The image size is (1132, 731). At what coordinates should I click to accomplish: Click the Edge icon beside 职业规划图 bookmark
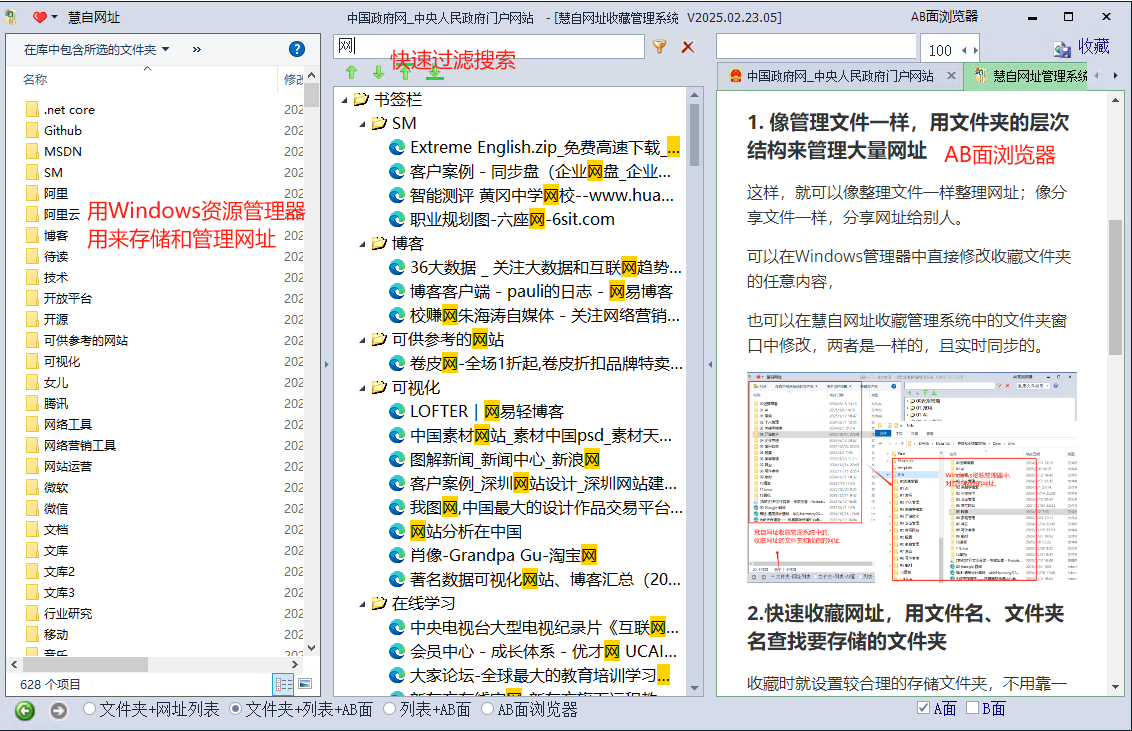tap(396, 219)
